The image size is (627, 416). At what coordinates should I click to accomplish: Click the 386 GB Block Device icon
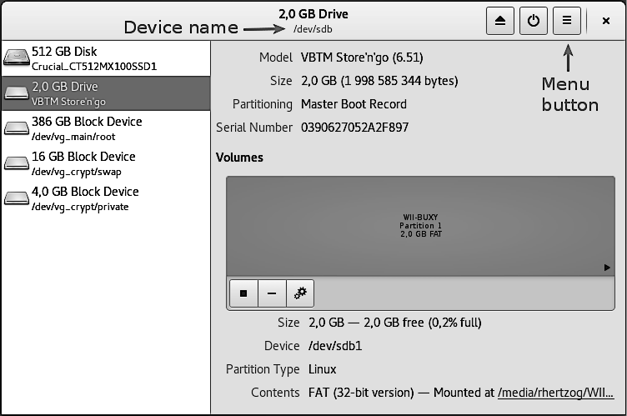[16, 128]
